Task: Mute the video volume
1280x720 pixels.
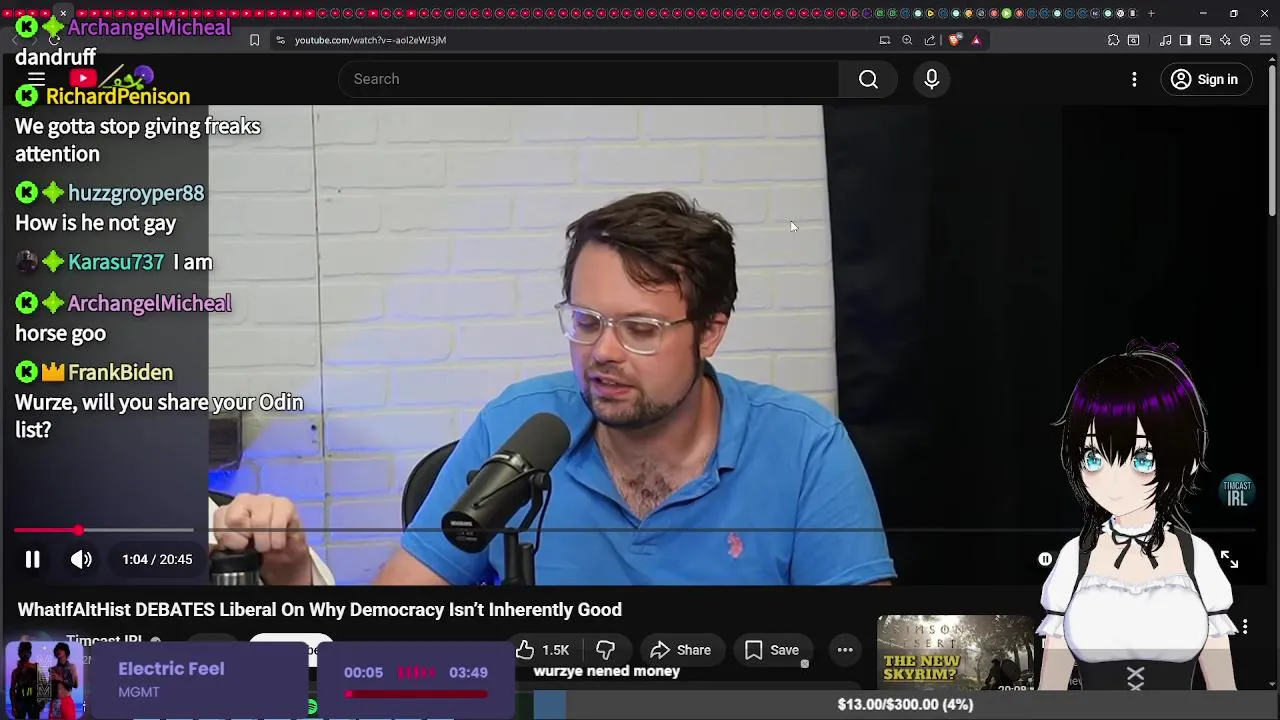Action: point(81,560)
